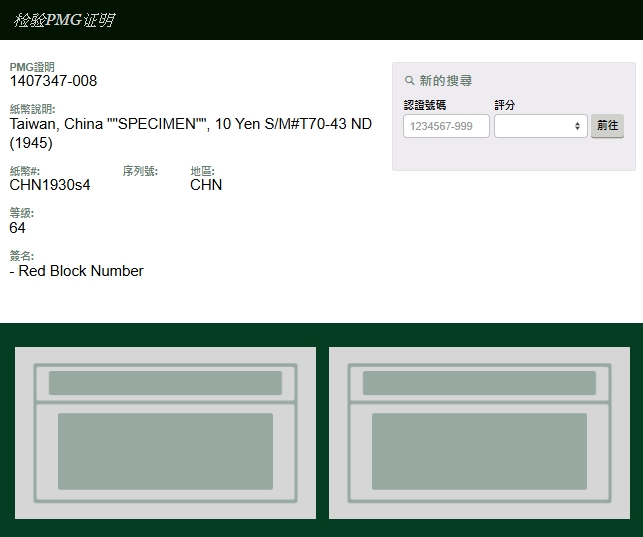Click the 紙幣# label
643x537 pixels.
coord(25,171)
